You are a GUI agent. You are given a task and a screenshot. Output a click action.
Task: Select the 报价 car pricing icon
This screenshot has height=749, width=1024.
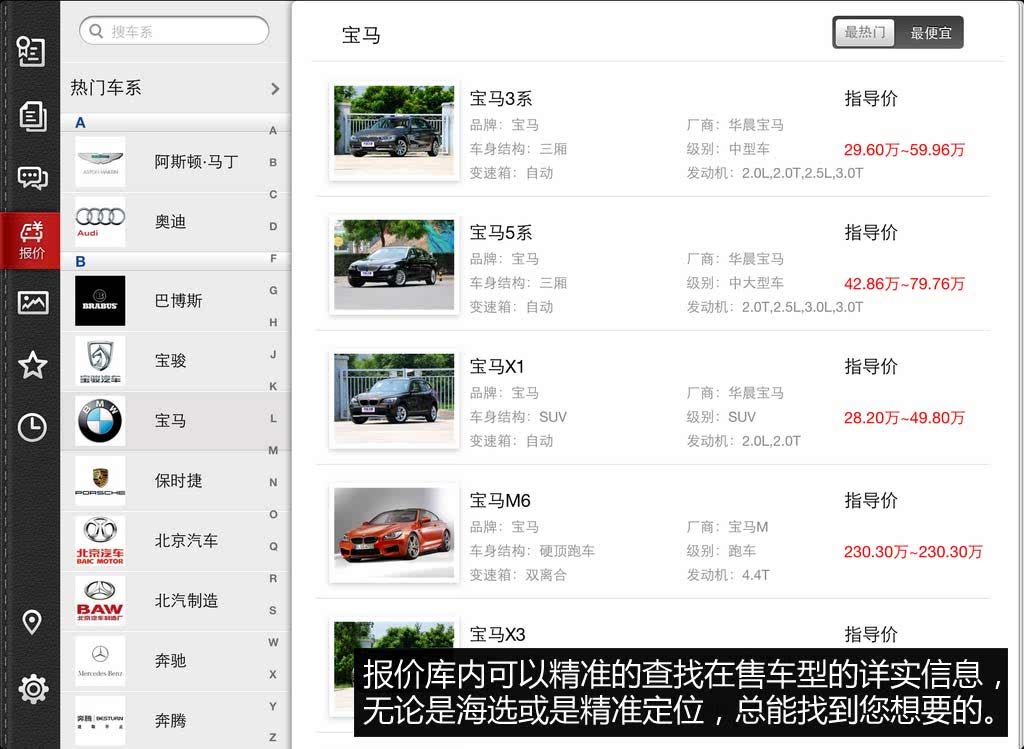(31, 240)
